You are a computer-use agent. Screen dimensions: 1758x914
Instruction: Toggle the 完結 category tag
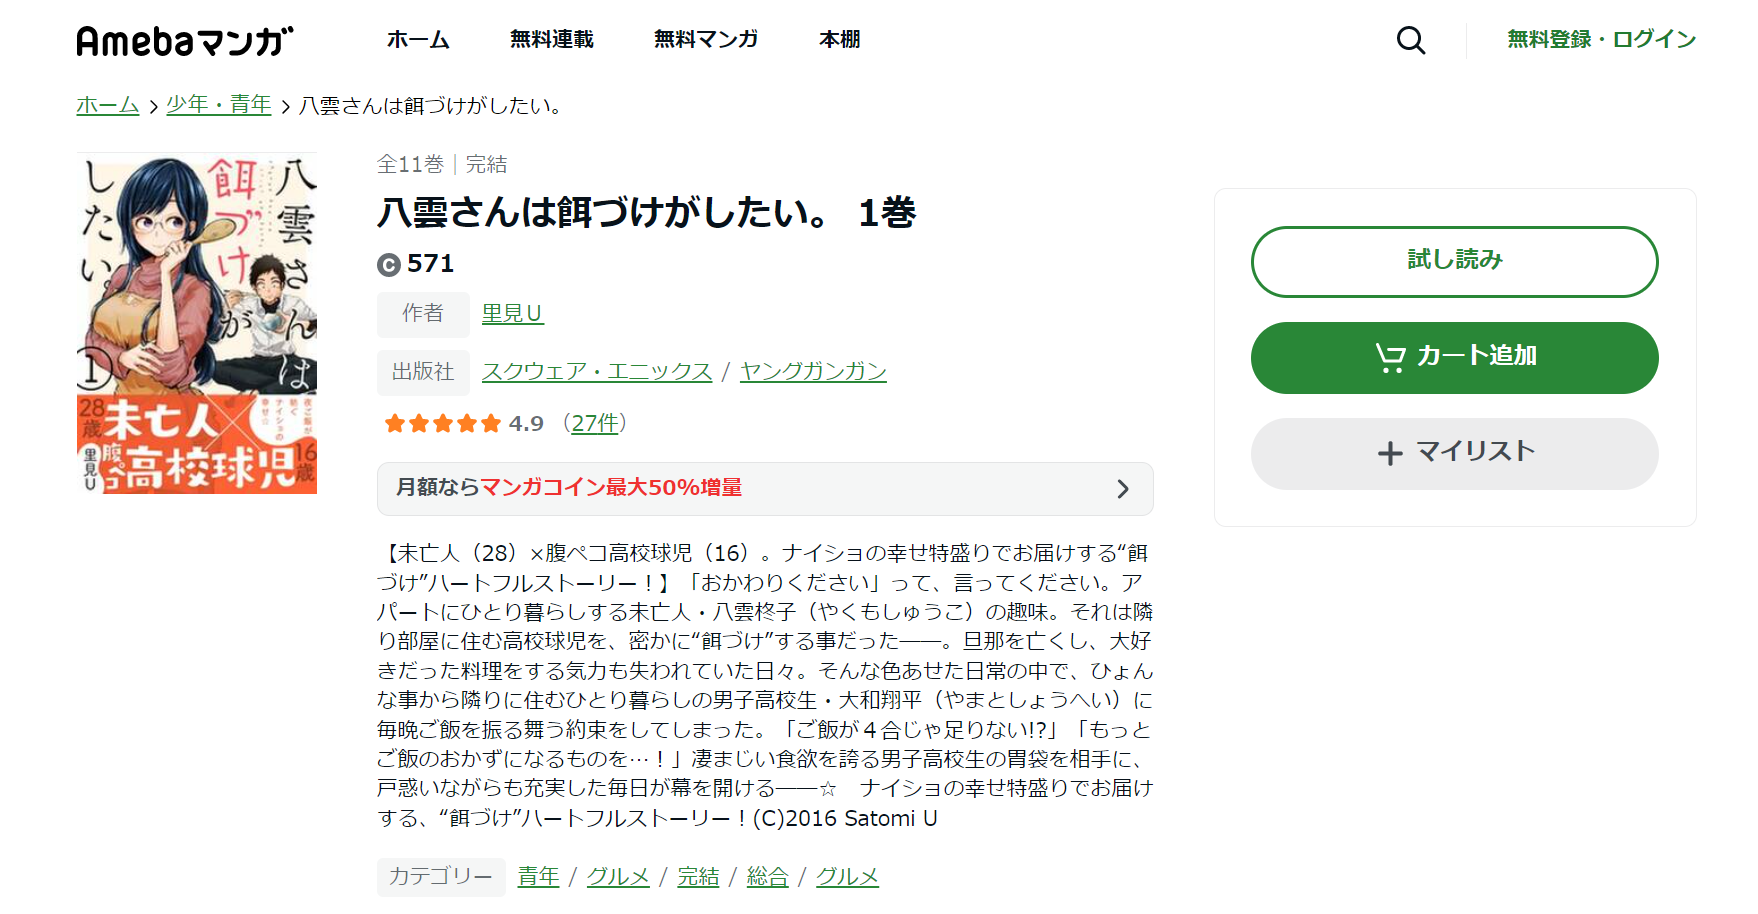pyautogui.click(x=698, y=876)
